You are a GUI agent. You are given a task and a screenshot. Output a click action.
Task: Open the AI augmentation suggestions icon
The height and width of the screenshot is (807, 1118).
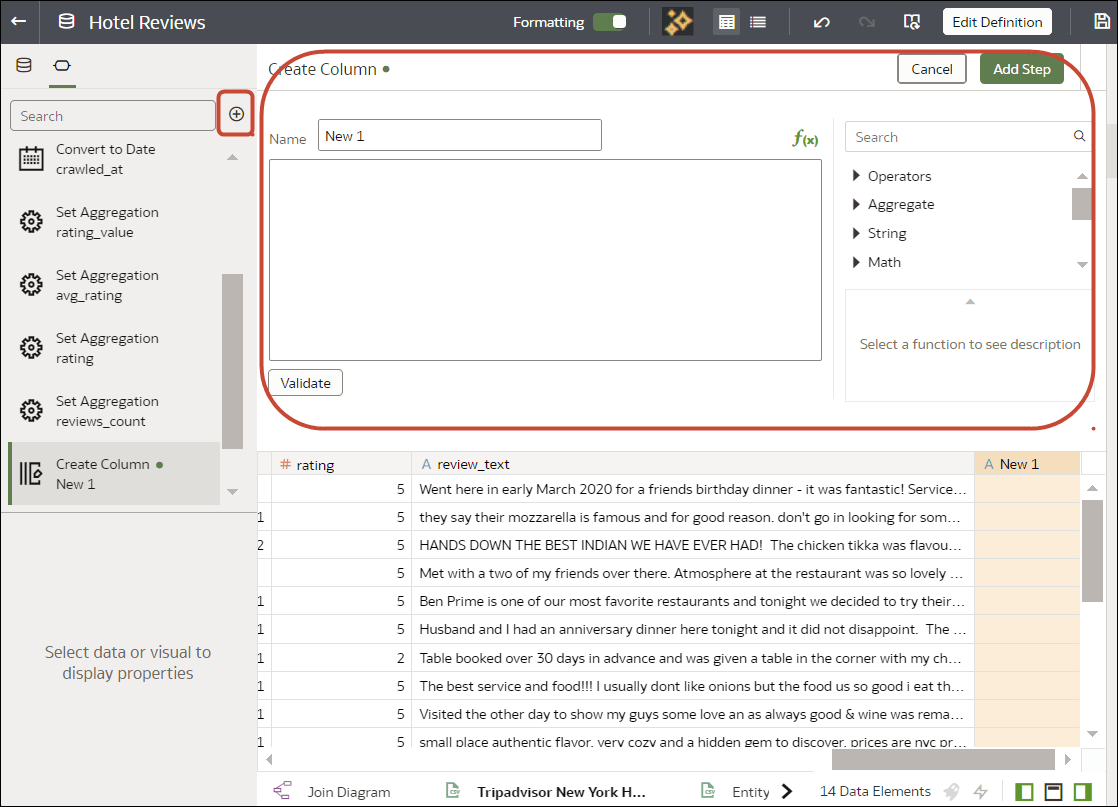[677, 21]
